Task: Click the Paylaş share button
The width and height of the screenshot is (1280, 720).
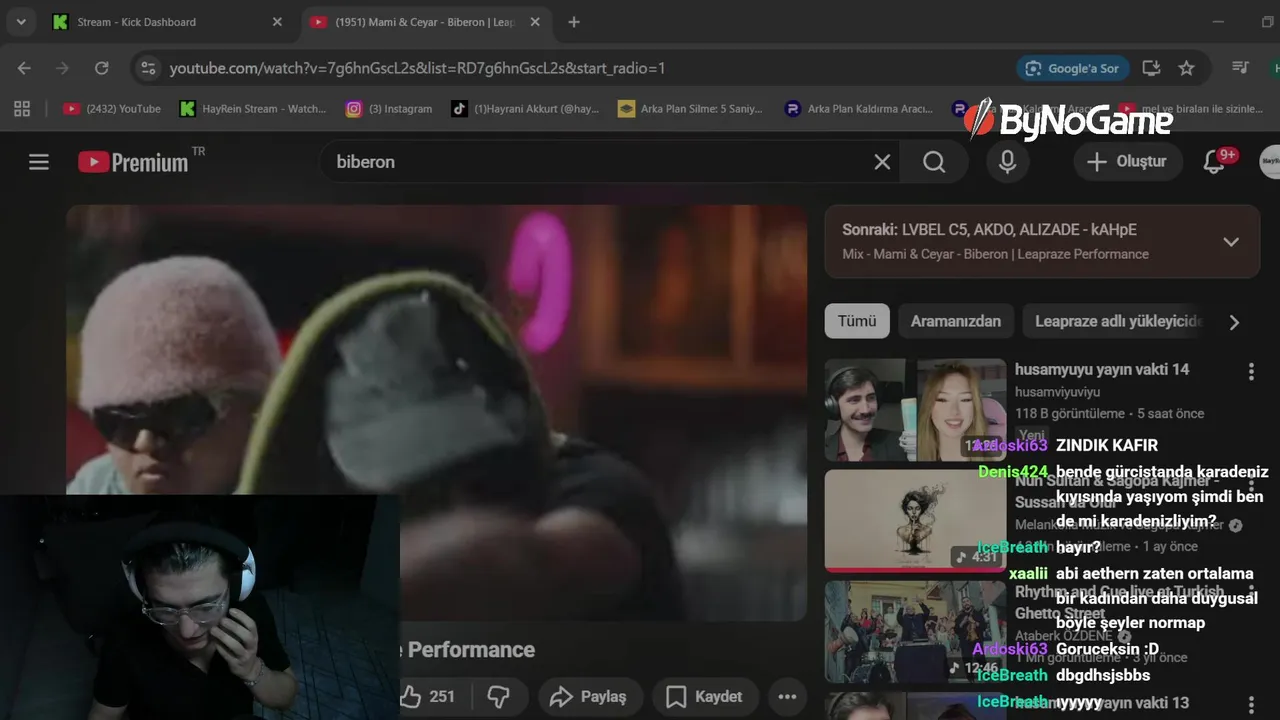Action: [588, 697]
